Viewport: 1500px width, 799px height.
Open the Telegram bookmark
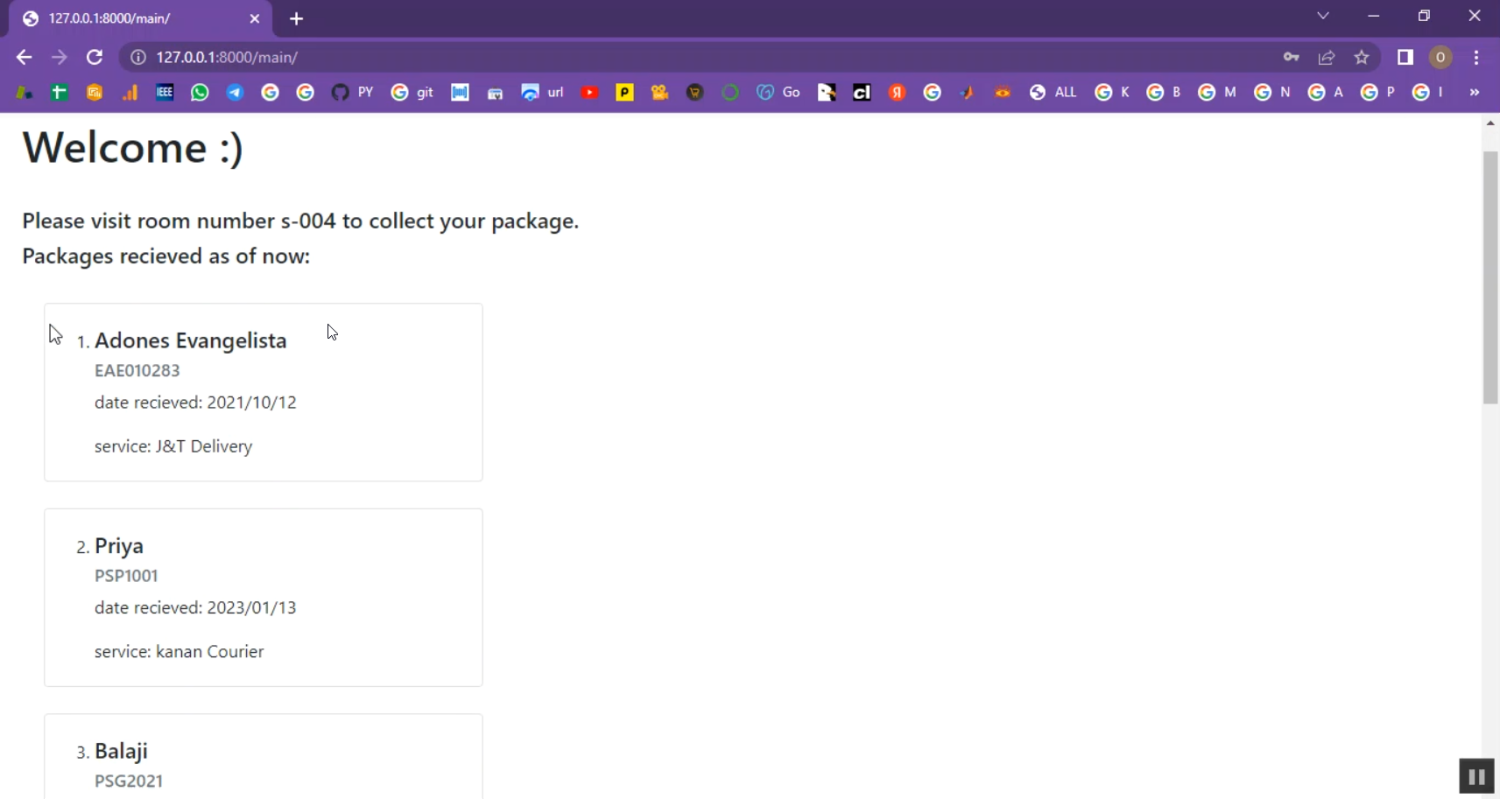coord(235,92)
